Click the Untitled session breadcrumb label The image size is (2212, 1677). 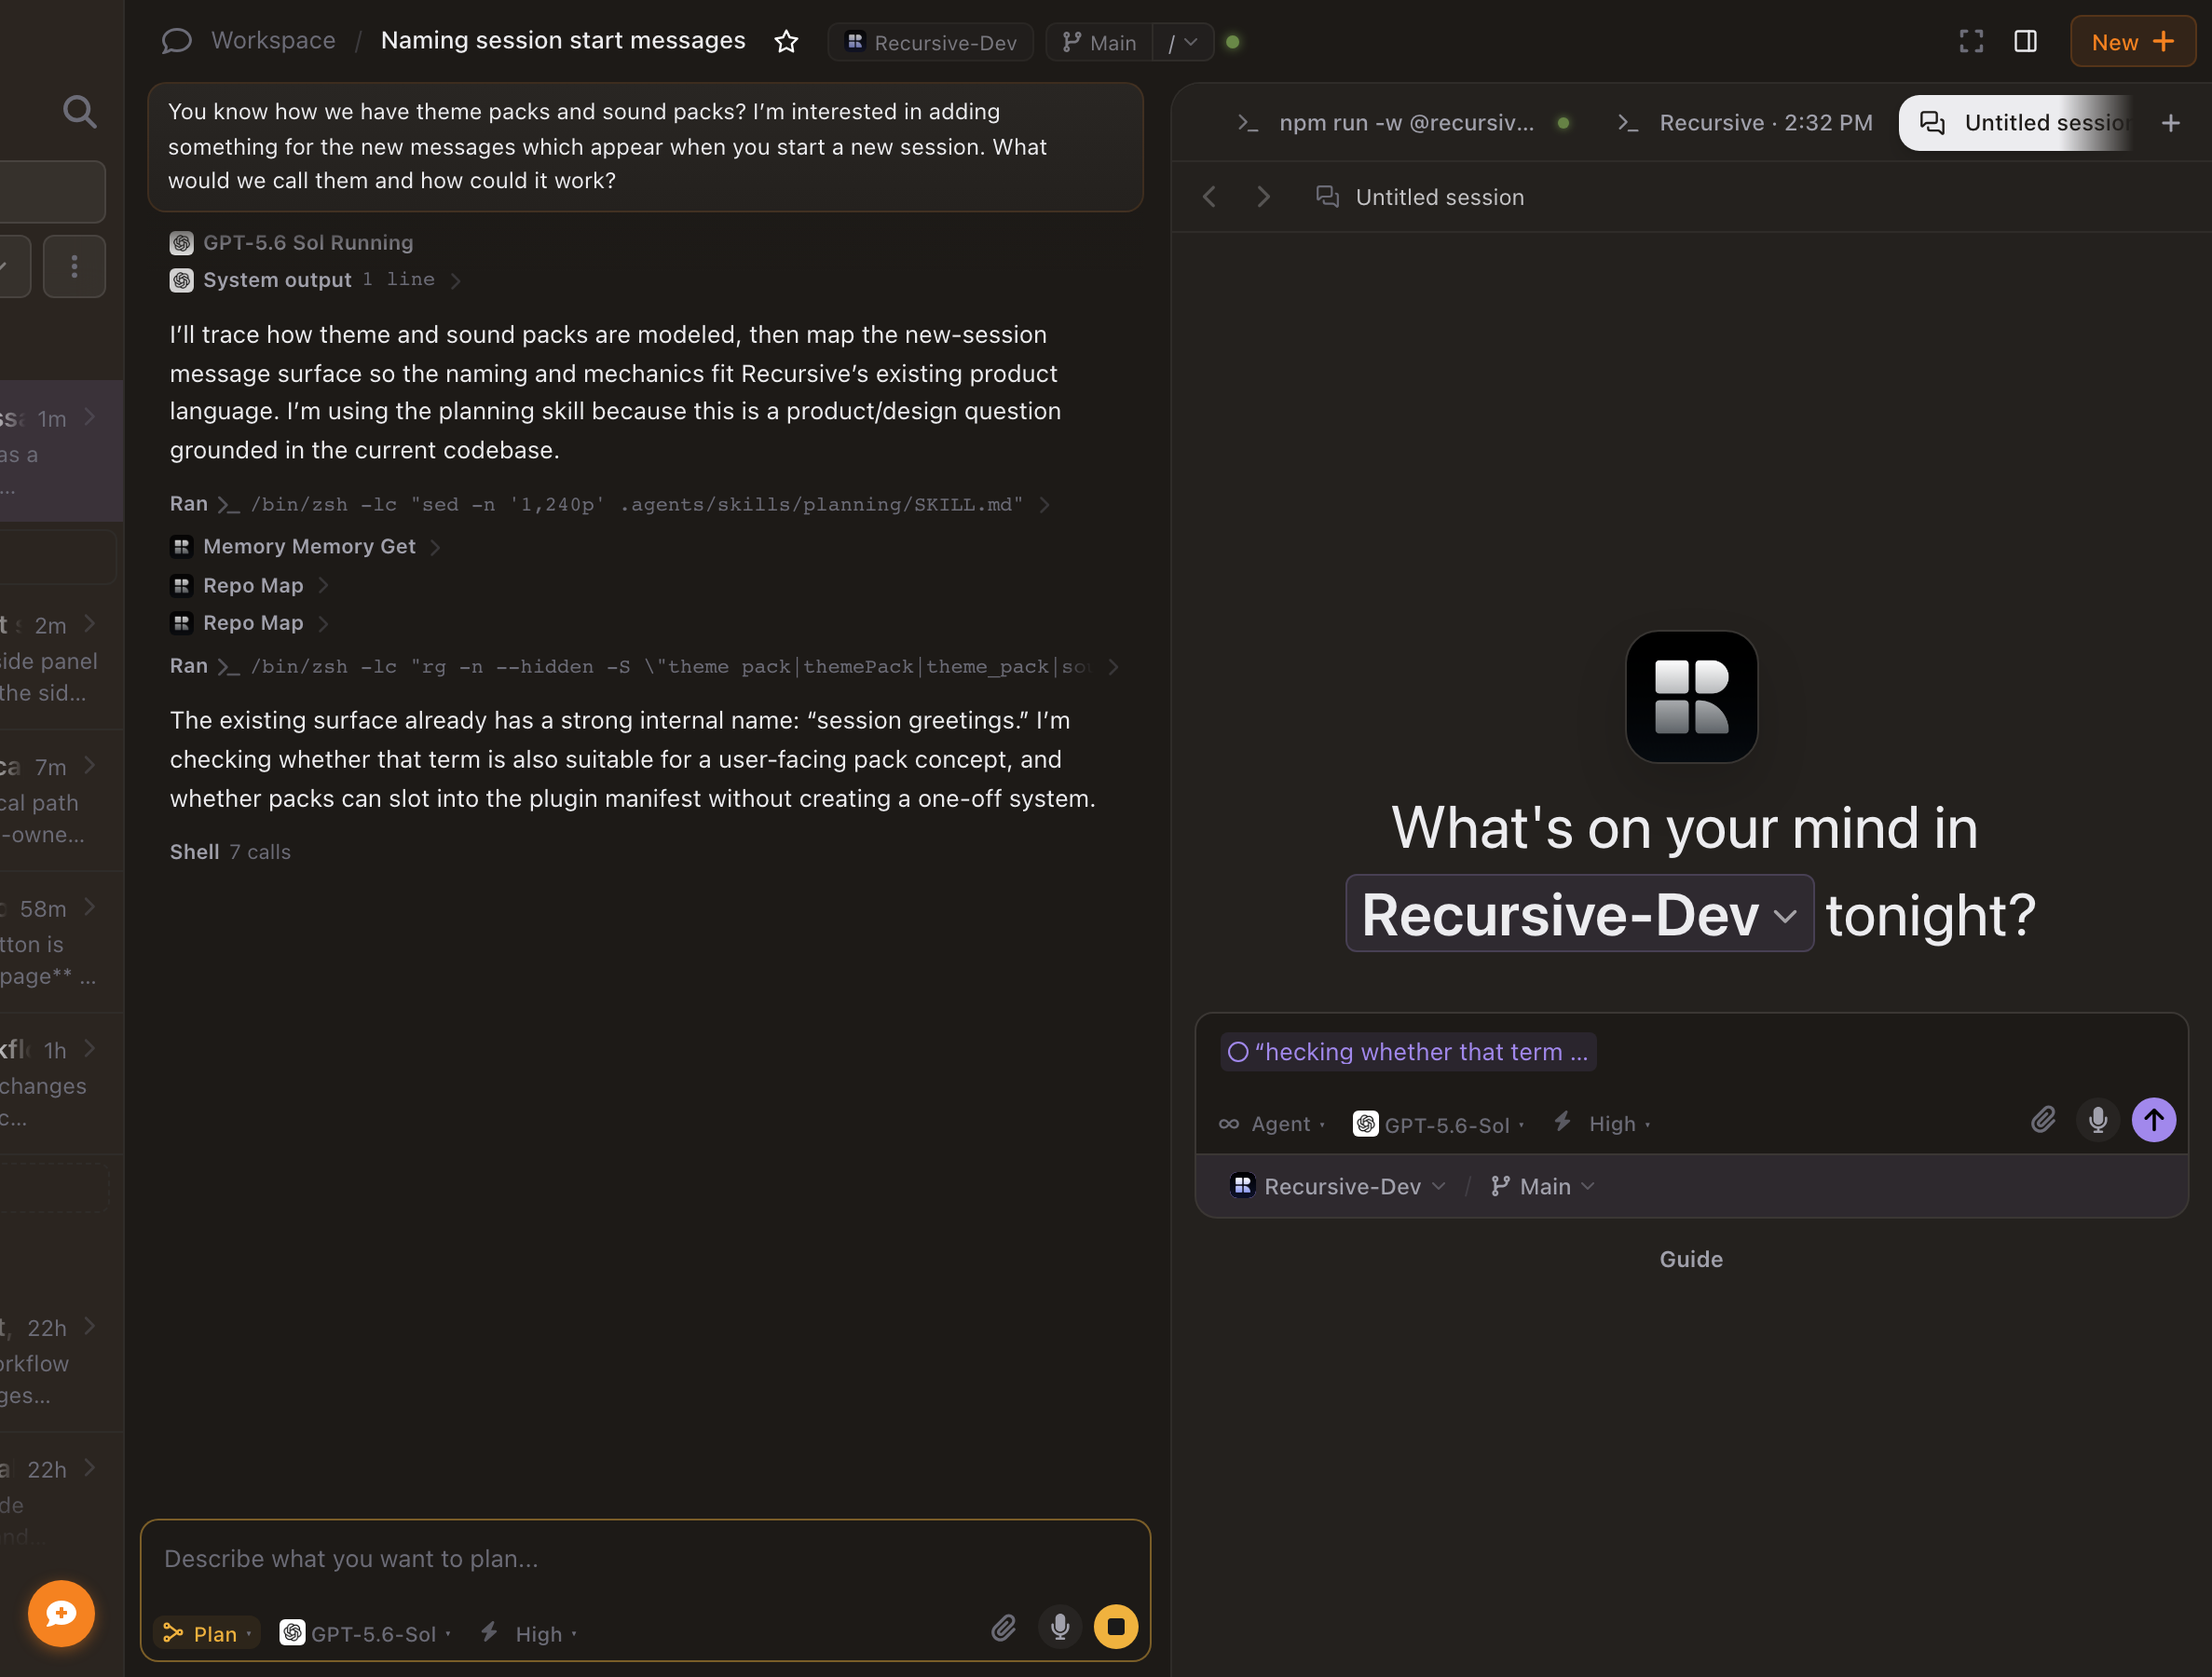click(x=1439, y=197)
